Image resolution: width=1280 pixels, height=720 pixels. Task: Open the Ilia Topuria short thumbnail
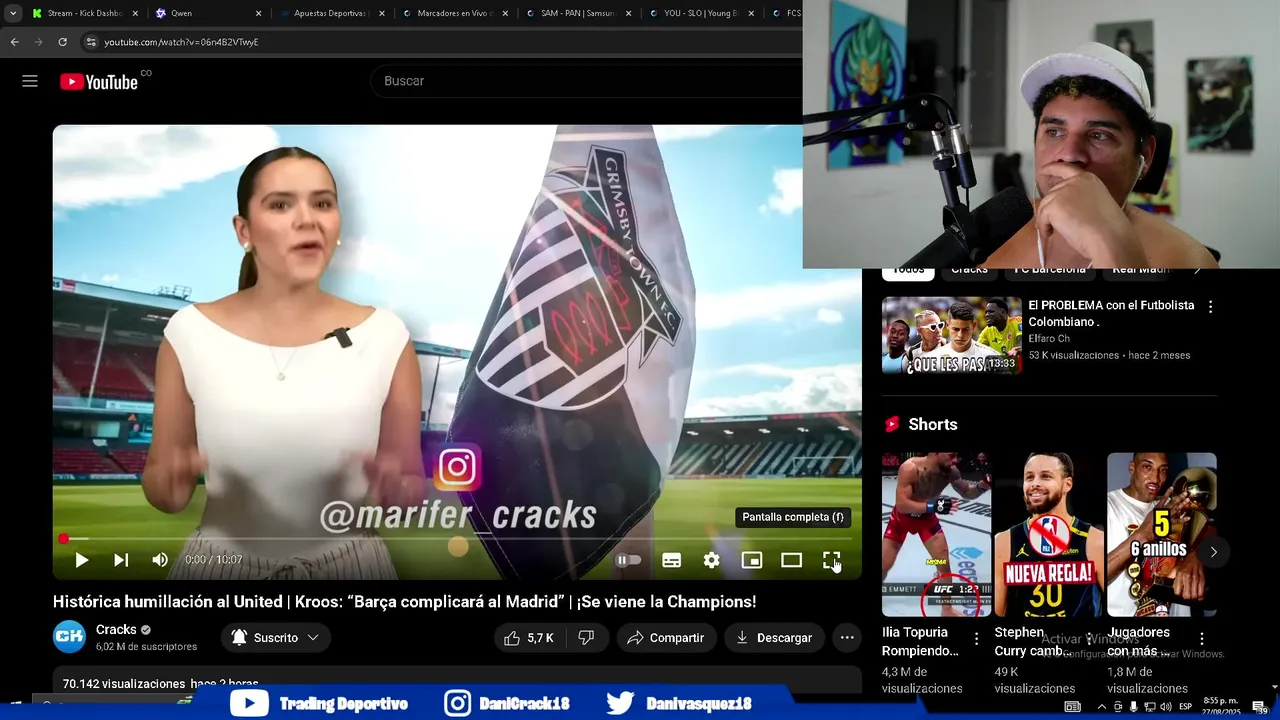[936, 534]
